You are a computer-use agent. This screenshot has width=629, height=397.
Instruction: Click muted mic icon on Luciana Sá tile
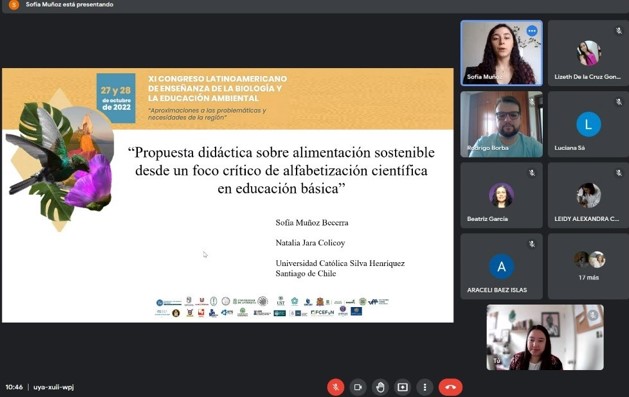click(x=619, y=102)
